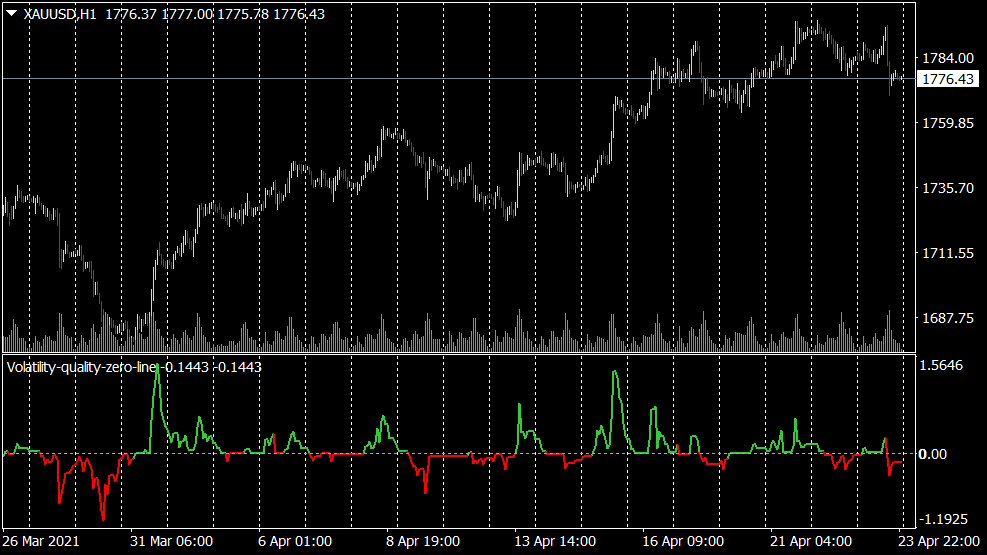Click the 1784.00 price scale label

point(947,58)
